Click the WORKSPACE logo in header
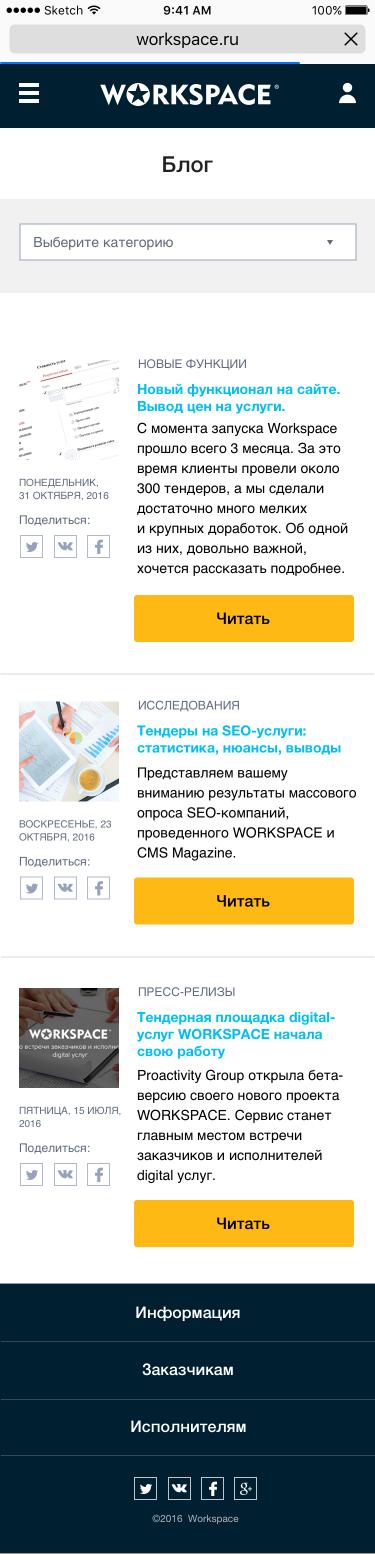Viewport: 375px width, 1554px height. coord(189,94)
